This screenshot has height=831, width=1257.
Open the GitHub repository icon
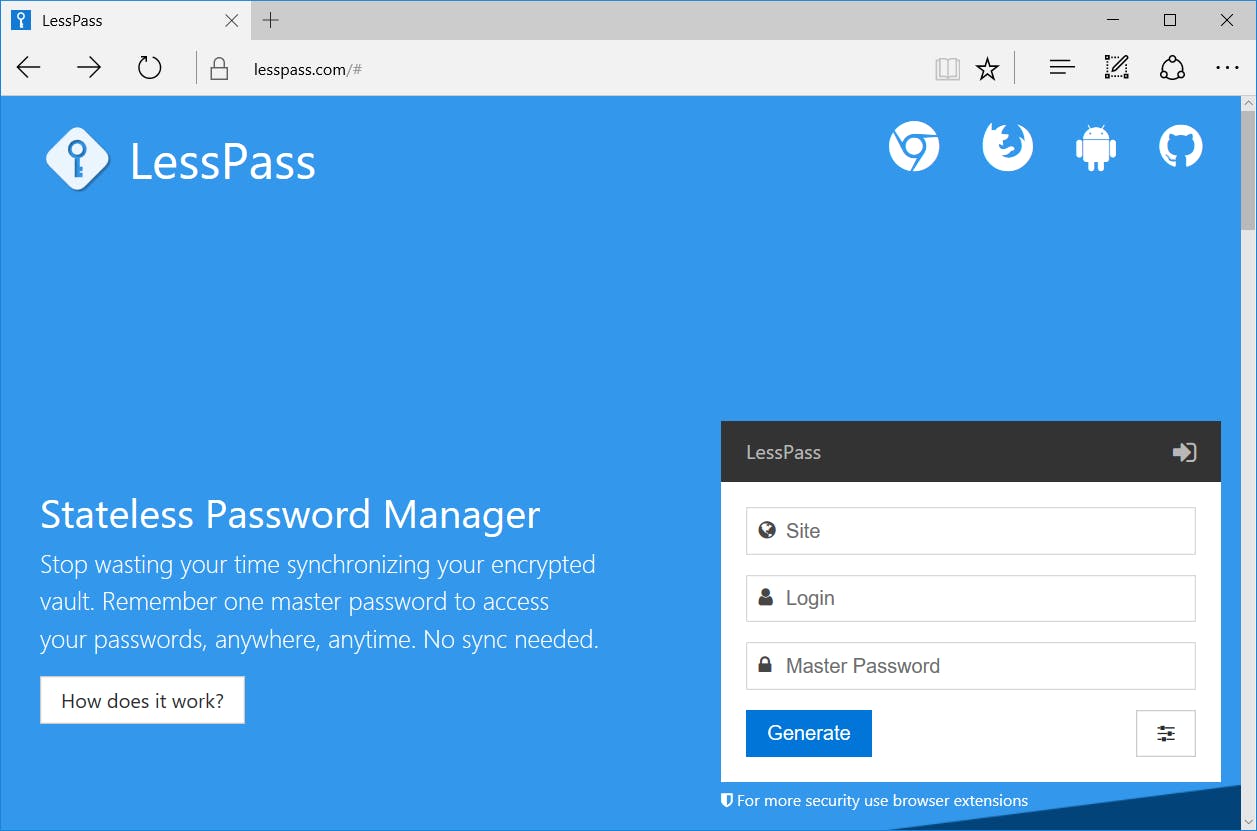click(1180, 147)
